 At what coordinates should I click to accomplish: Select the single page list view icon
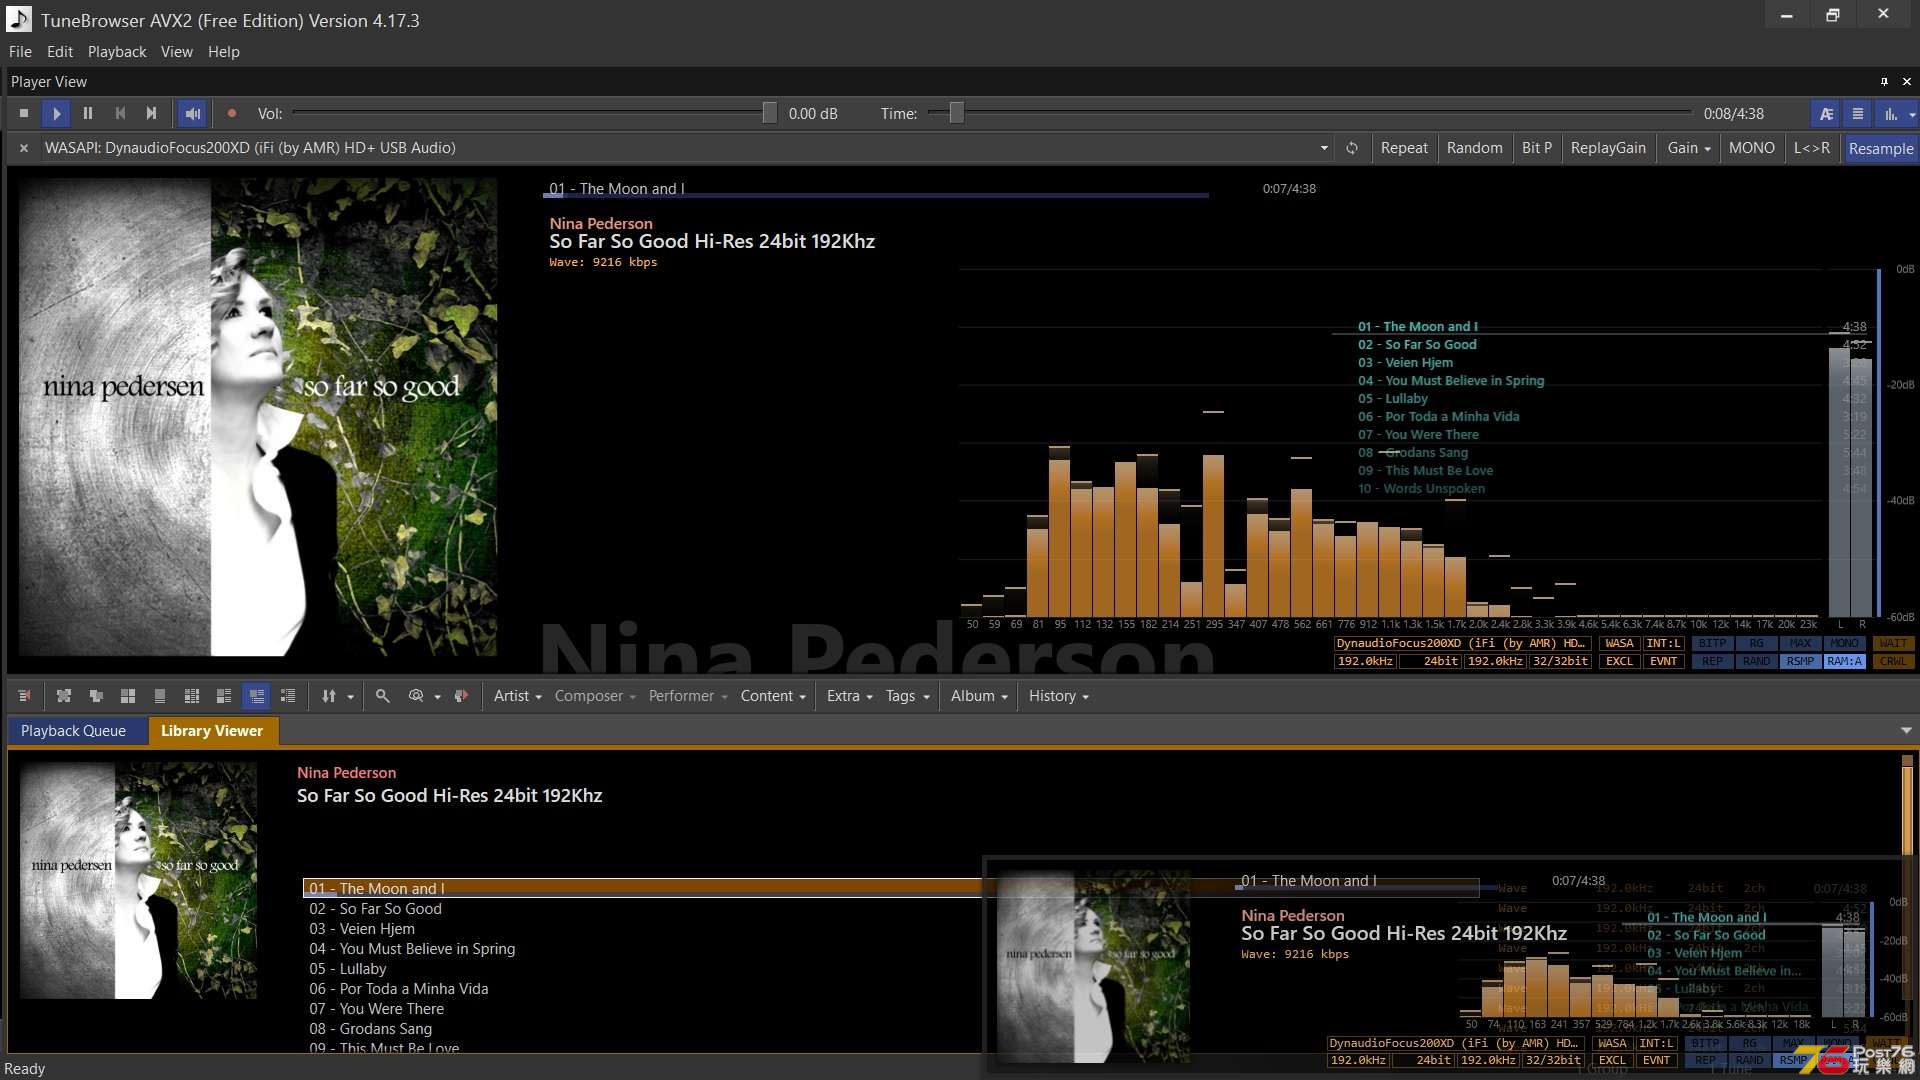point(160,696)
